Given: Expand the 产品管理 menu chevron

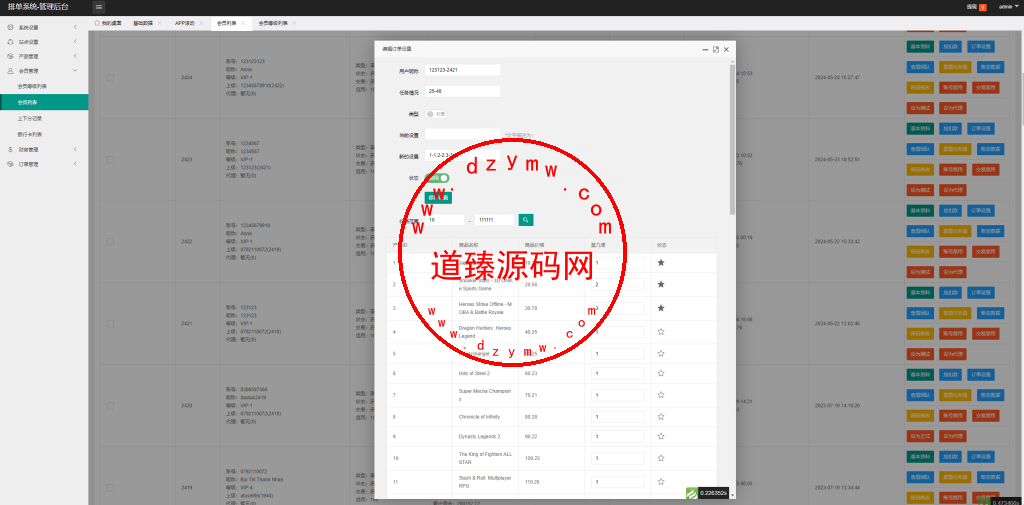Looking at the screenshot, I should pos(75,56).
